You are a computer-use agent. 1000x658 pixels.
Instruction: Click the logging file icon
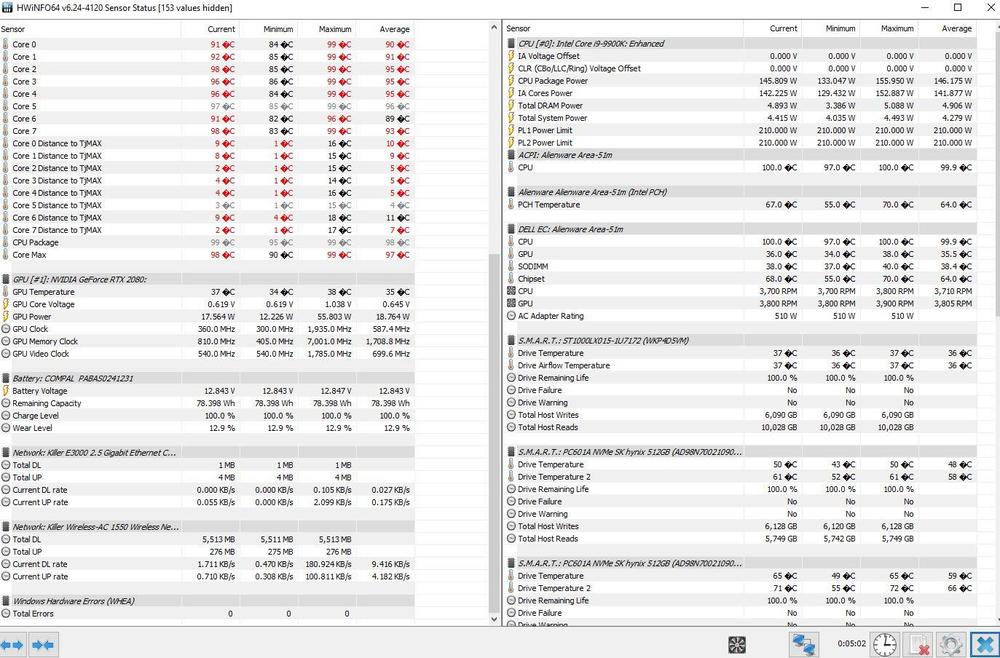tap(918, 644)
